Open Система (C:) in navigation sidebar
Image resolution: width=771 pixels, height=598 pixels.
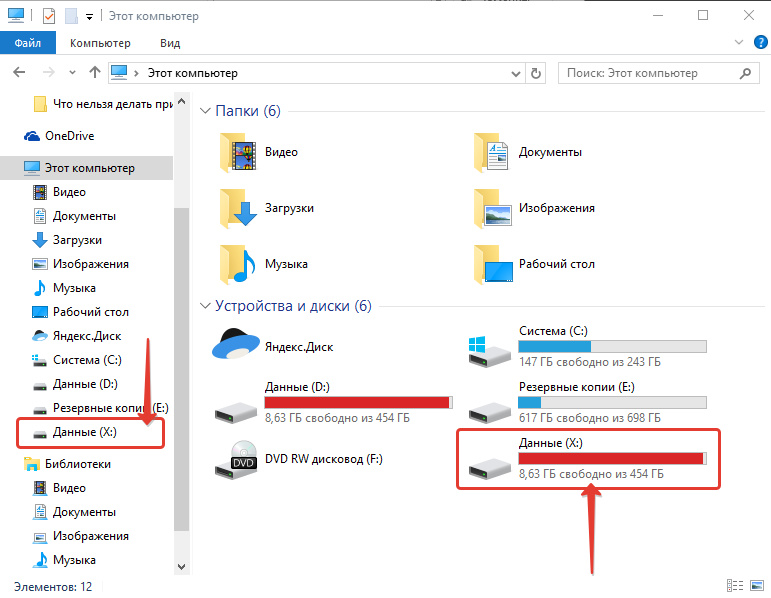(77, 360)
